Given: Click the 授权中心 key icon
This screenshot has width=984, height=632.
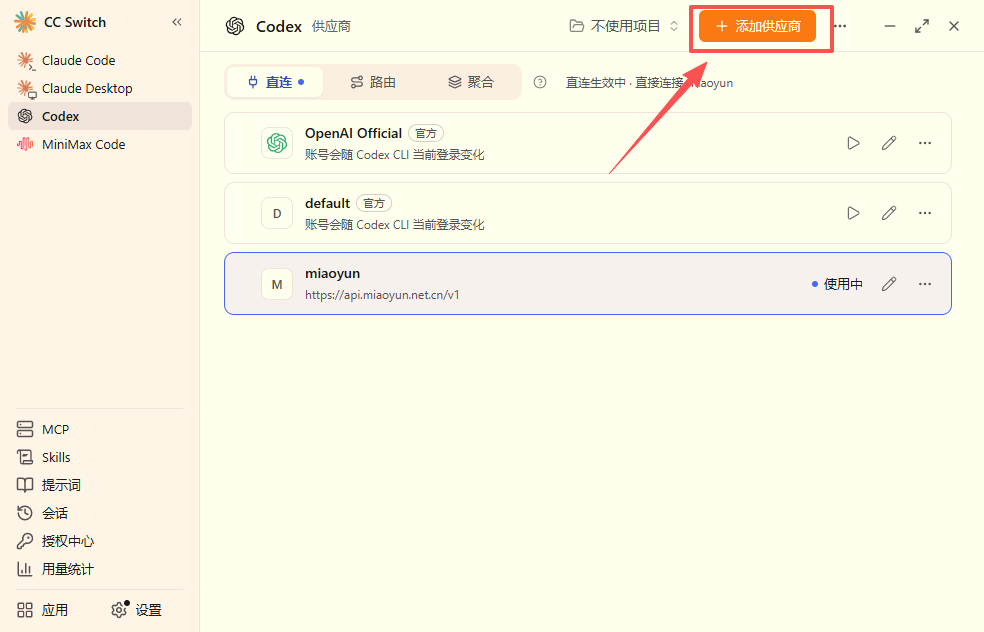Looking at the screenshot, I should pos(25,541).
